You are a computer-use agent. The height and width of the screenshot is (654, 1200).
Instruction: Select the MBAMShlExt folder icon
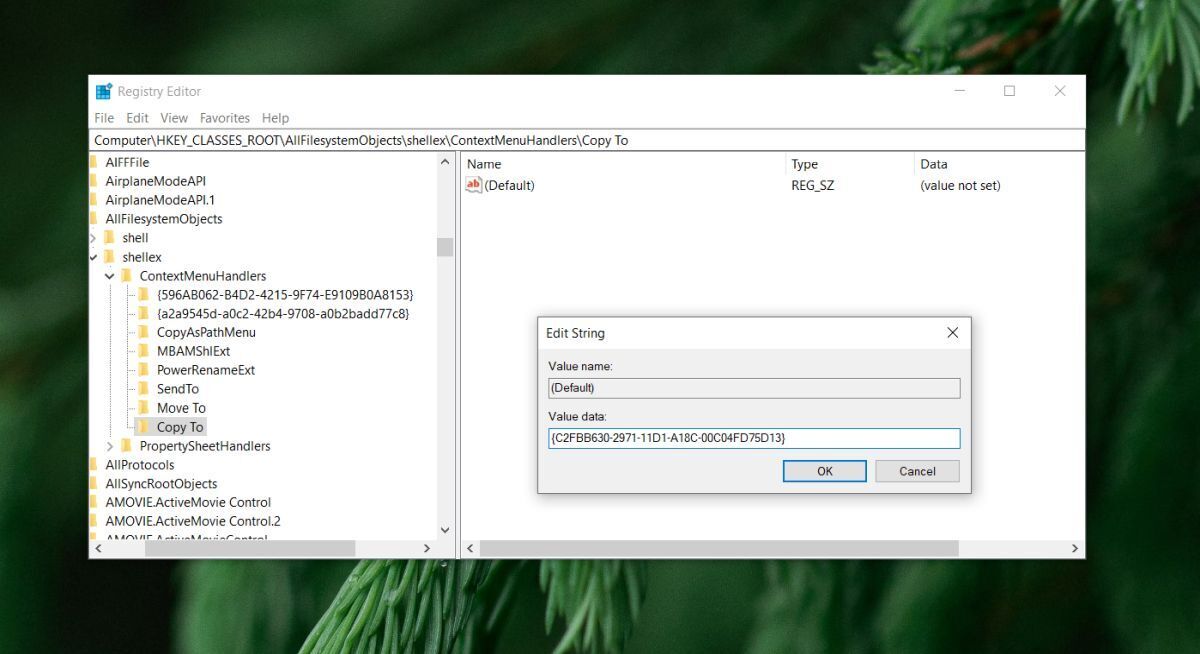tap(144, 351)
